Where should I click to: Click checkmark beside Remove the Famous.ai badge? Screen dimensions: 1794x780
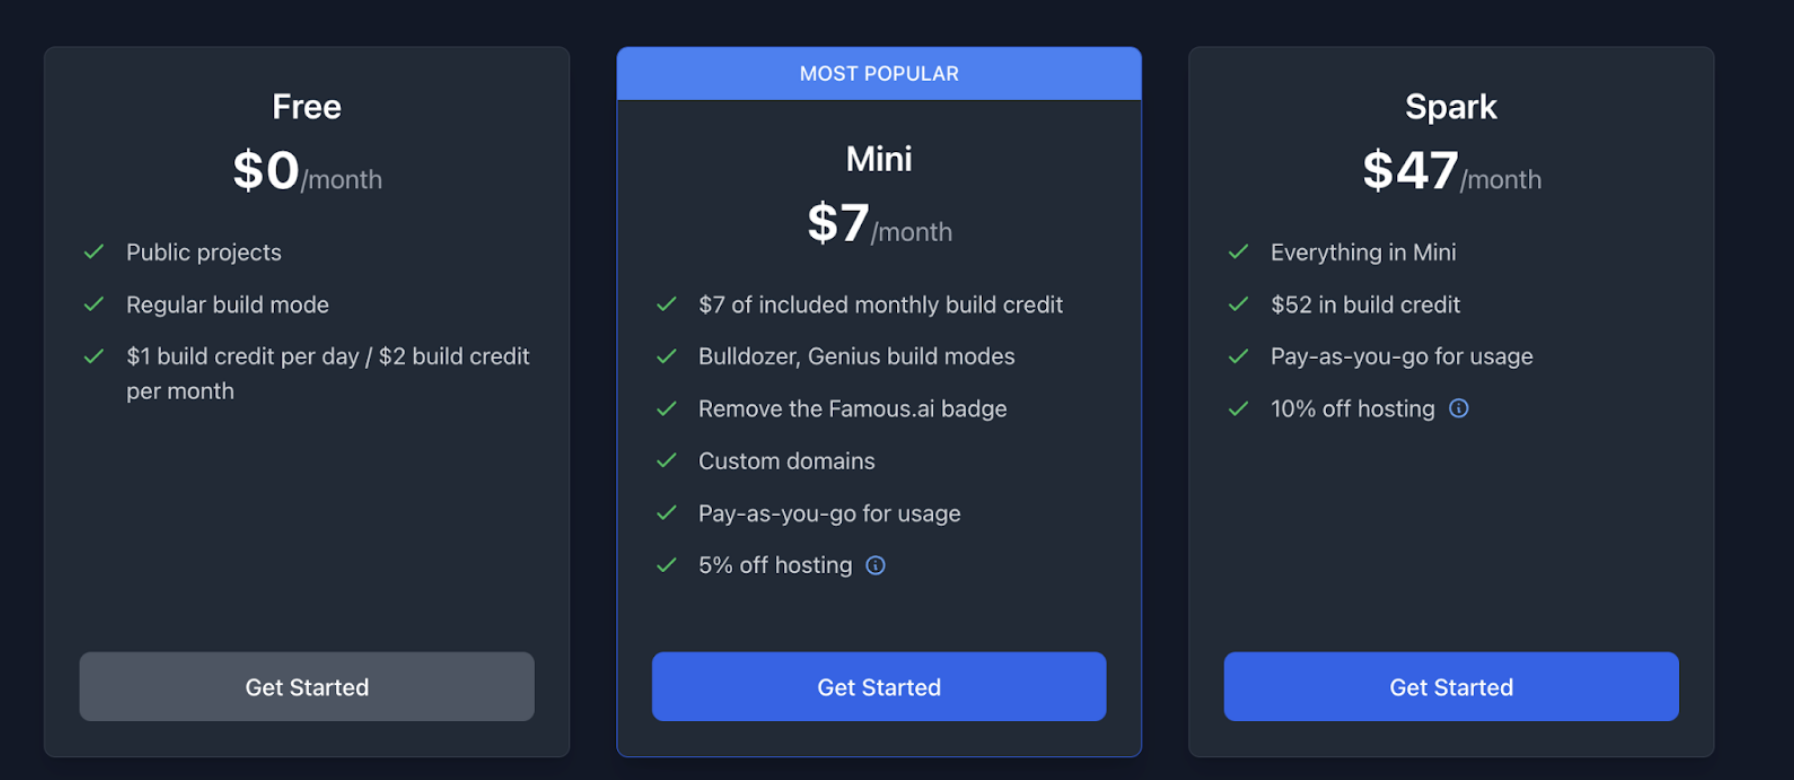[x=666, y=409]
